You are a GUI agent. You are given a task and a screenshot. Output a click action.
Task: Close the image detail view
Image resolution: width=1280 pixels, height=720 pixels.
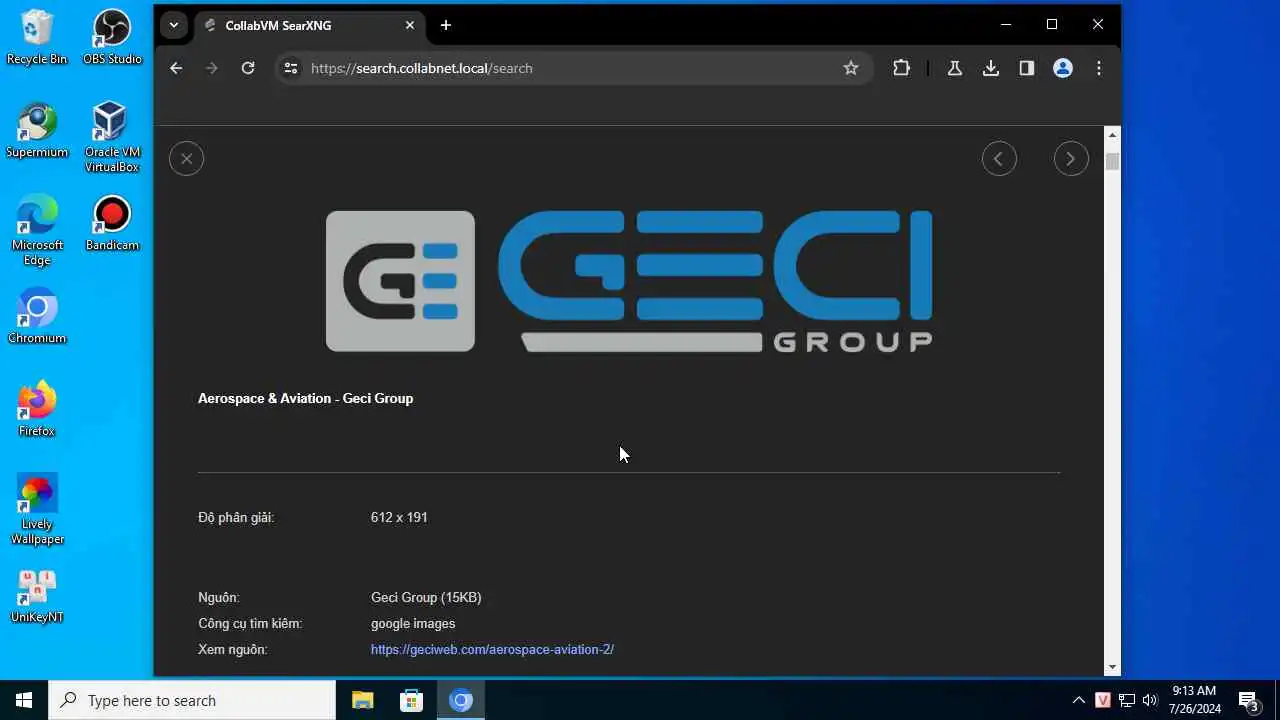(186, 159)
